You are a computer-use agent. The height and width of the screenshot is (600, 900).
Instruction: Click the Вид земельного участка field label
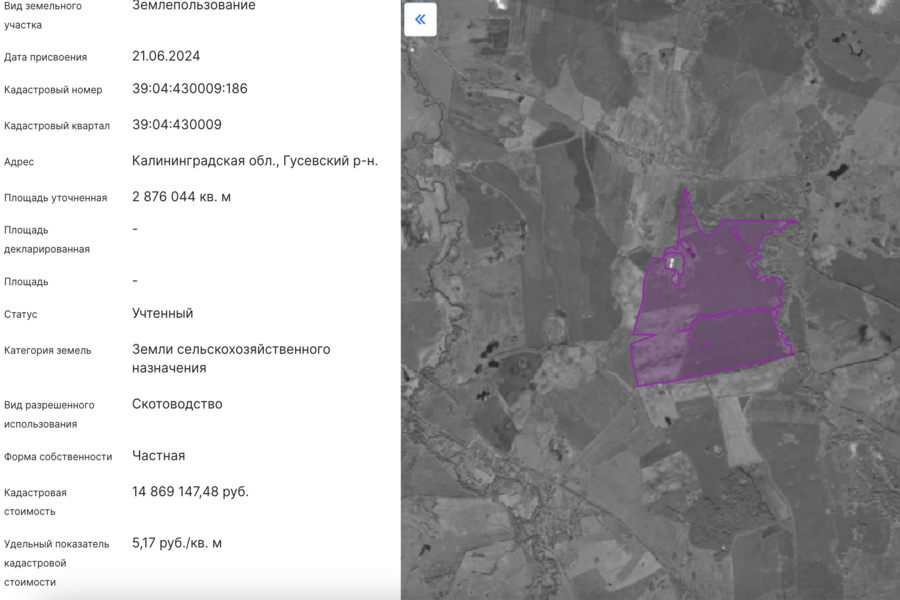[x=46, y=15]
